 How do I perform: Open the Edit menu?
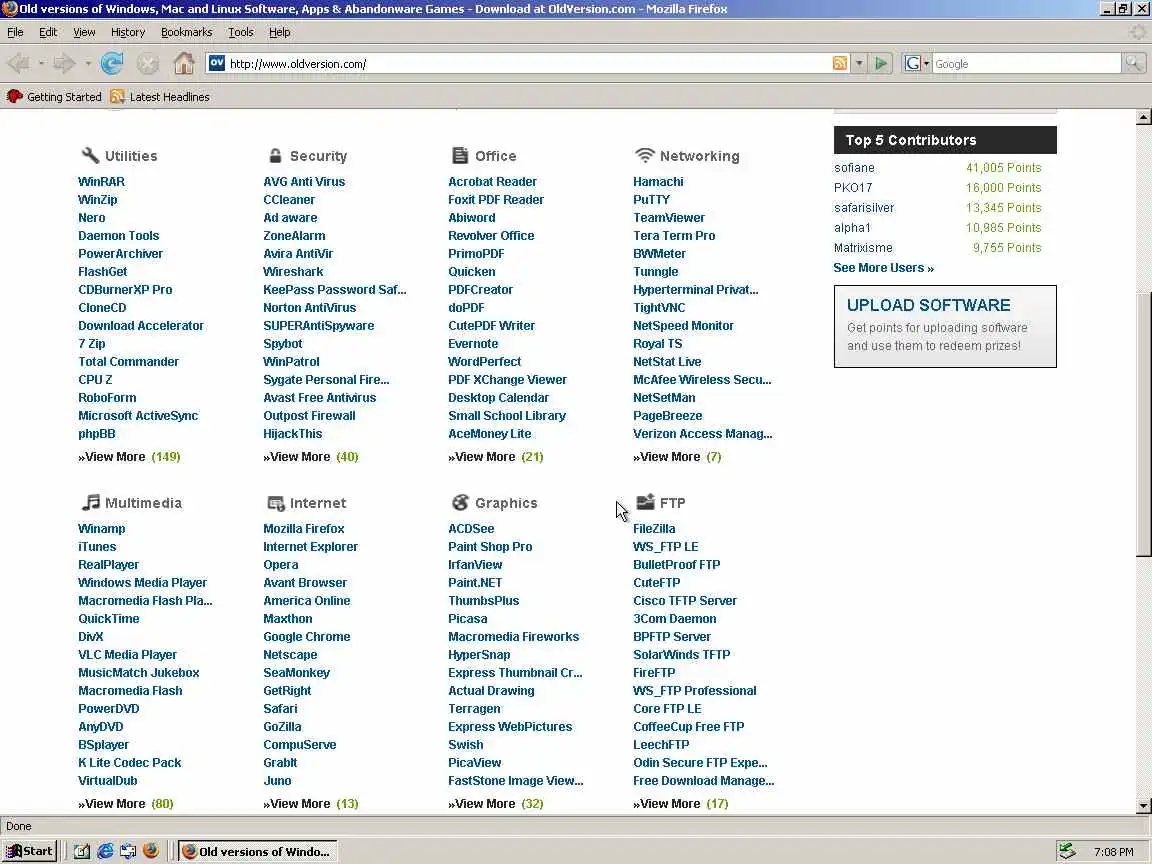48,32
